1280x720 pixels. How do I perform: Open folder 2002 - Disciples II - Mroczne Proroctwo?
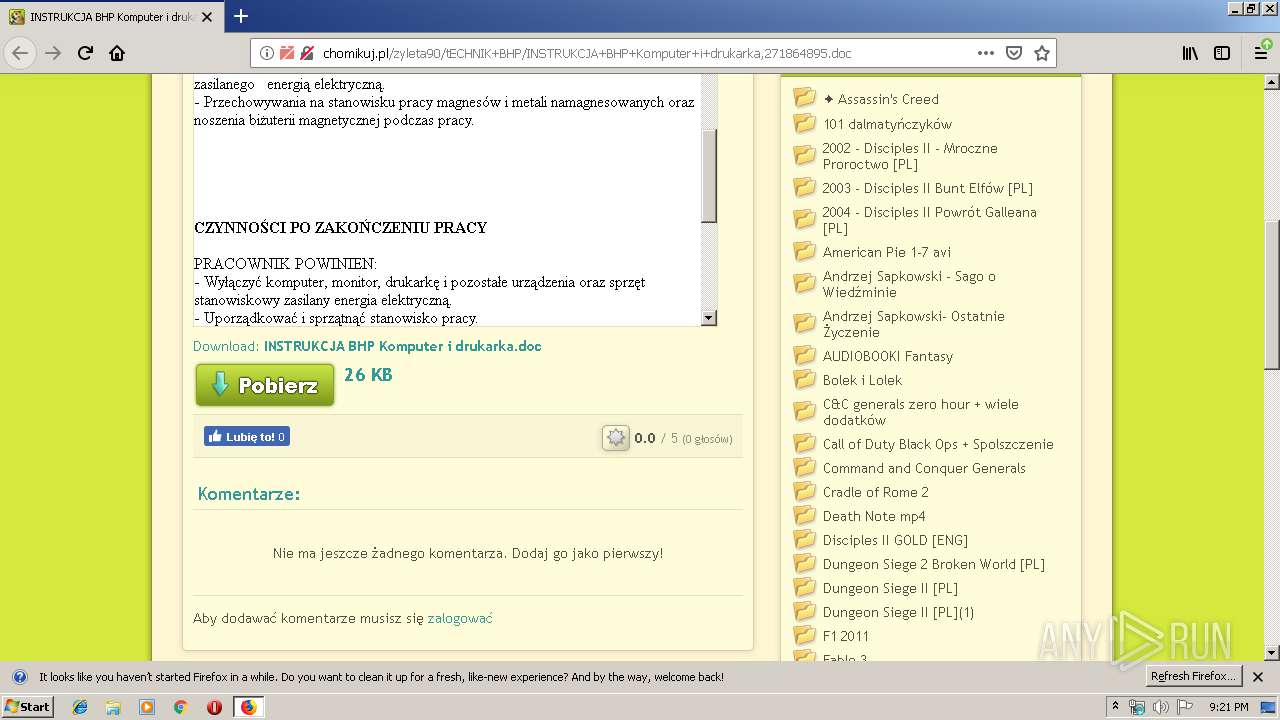pyautogui.click(x=910, y=156)
